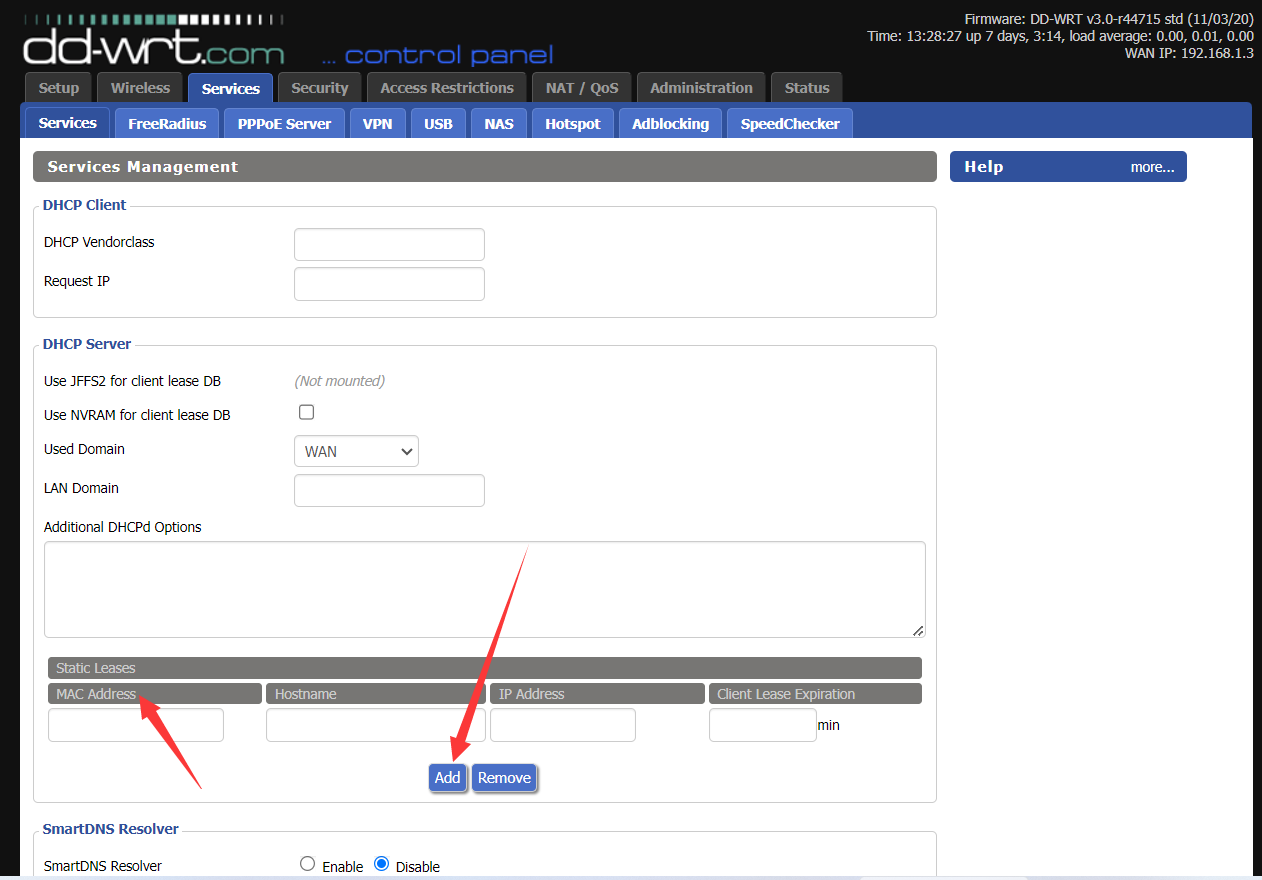Screen dimensions: 1262x880
Task: Click the Client Lease Expiration minutes field
Action: (762, 725)
